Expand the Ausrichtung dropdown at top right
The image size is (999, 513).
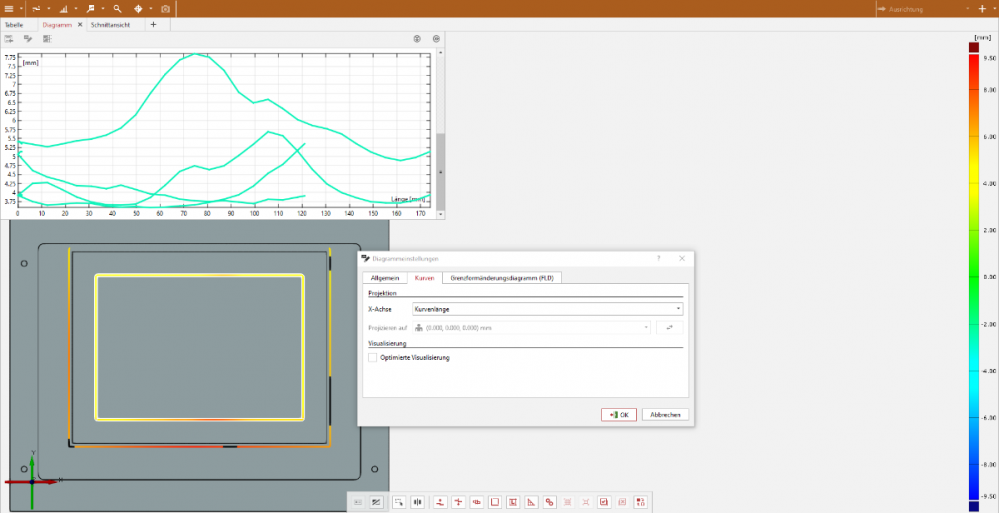967,9
